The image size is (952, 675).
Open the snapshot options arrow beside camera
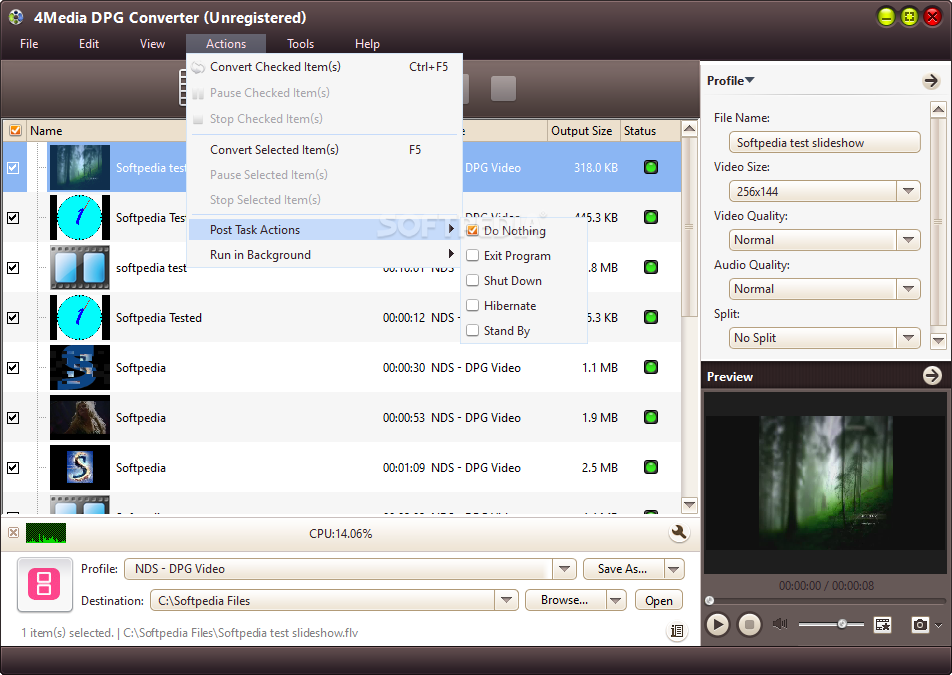click(x=939, y=625)
